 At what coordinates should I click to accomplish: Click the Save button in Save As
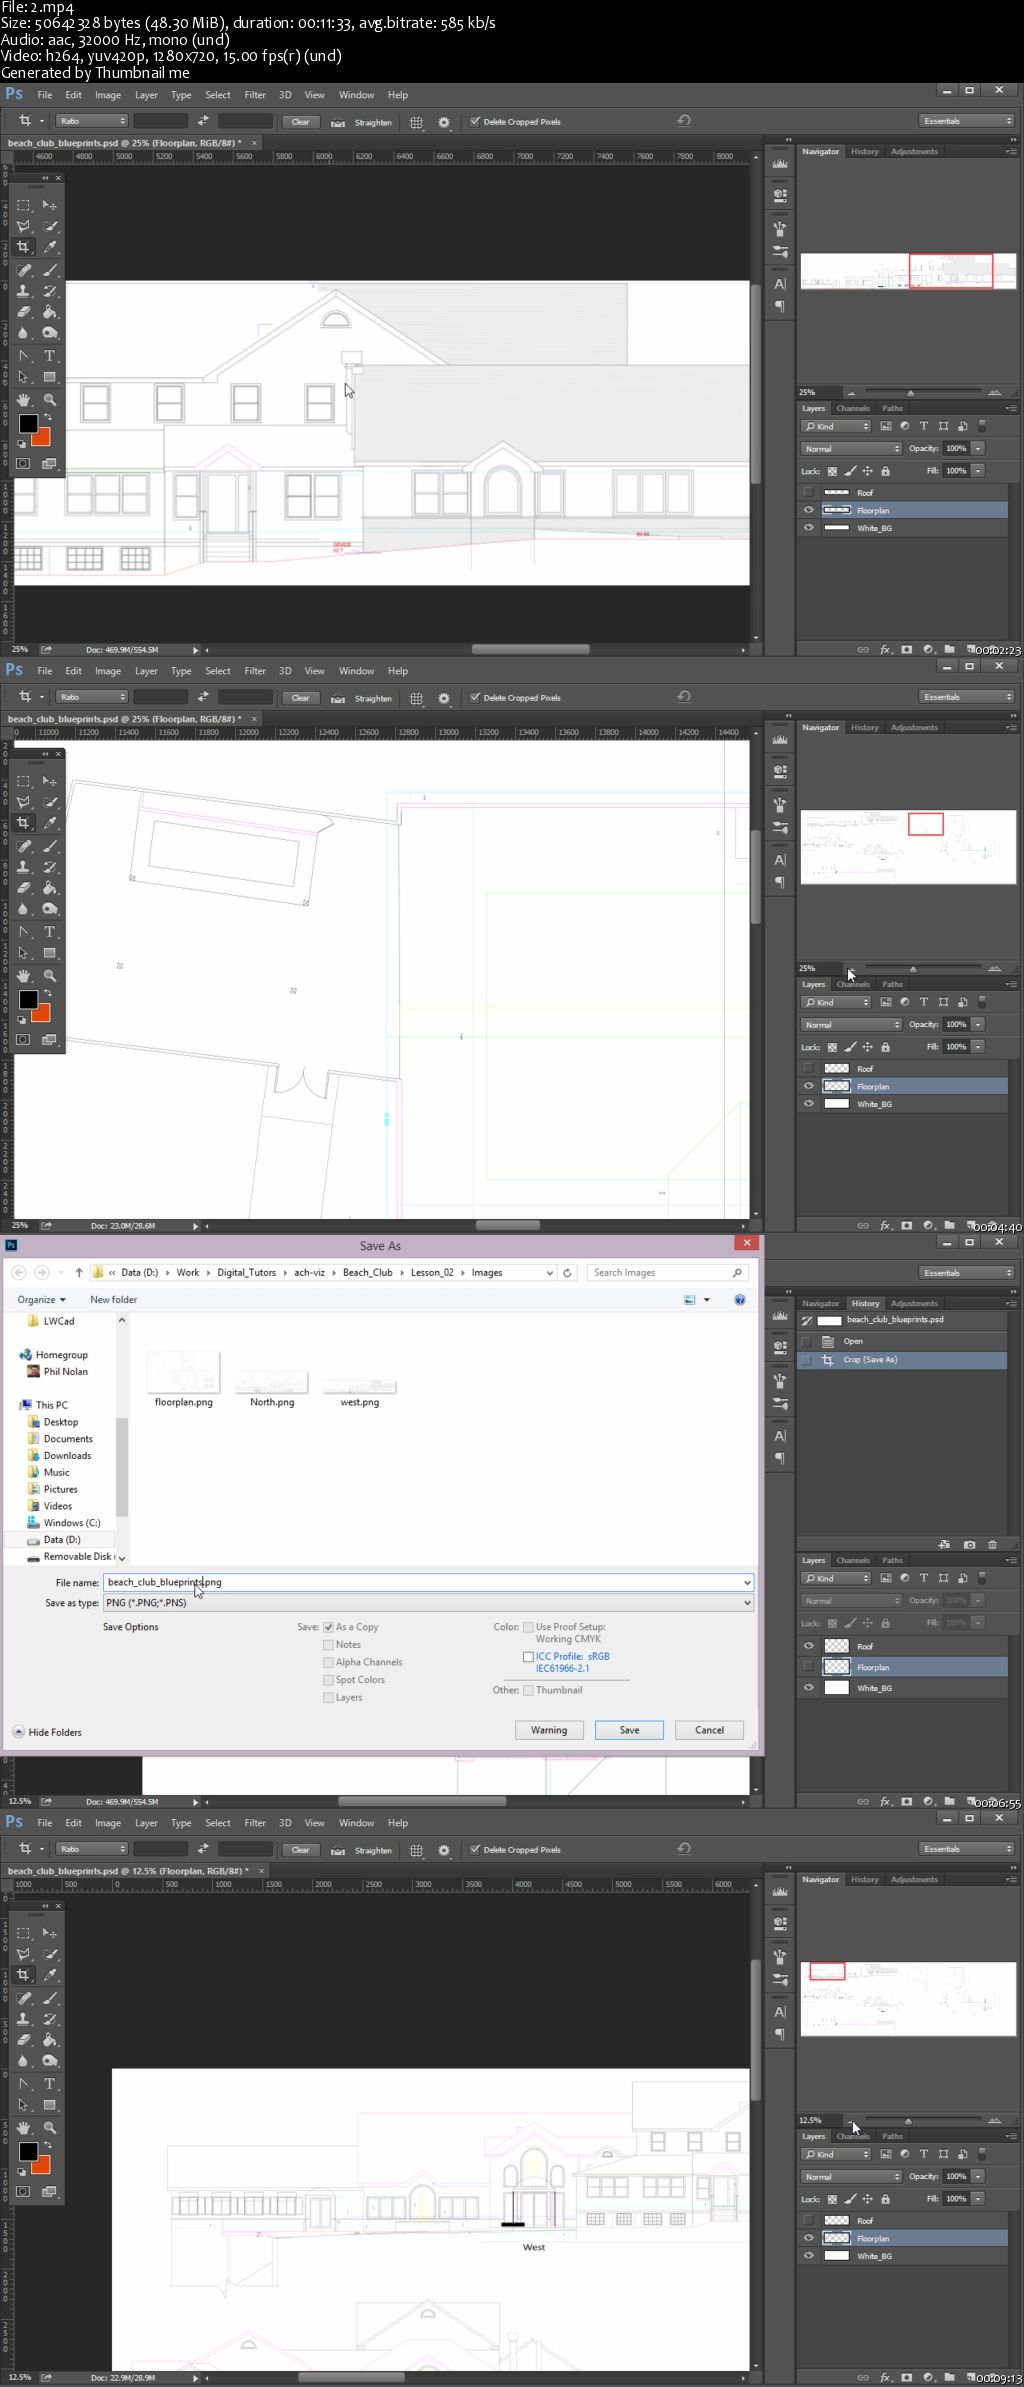pos(629,1730)
